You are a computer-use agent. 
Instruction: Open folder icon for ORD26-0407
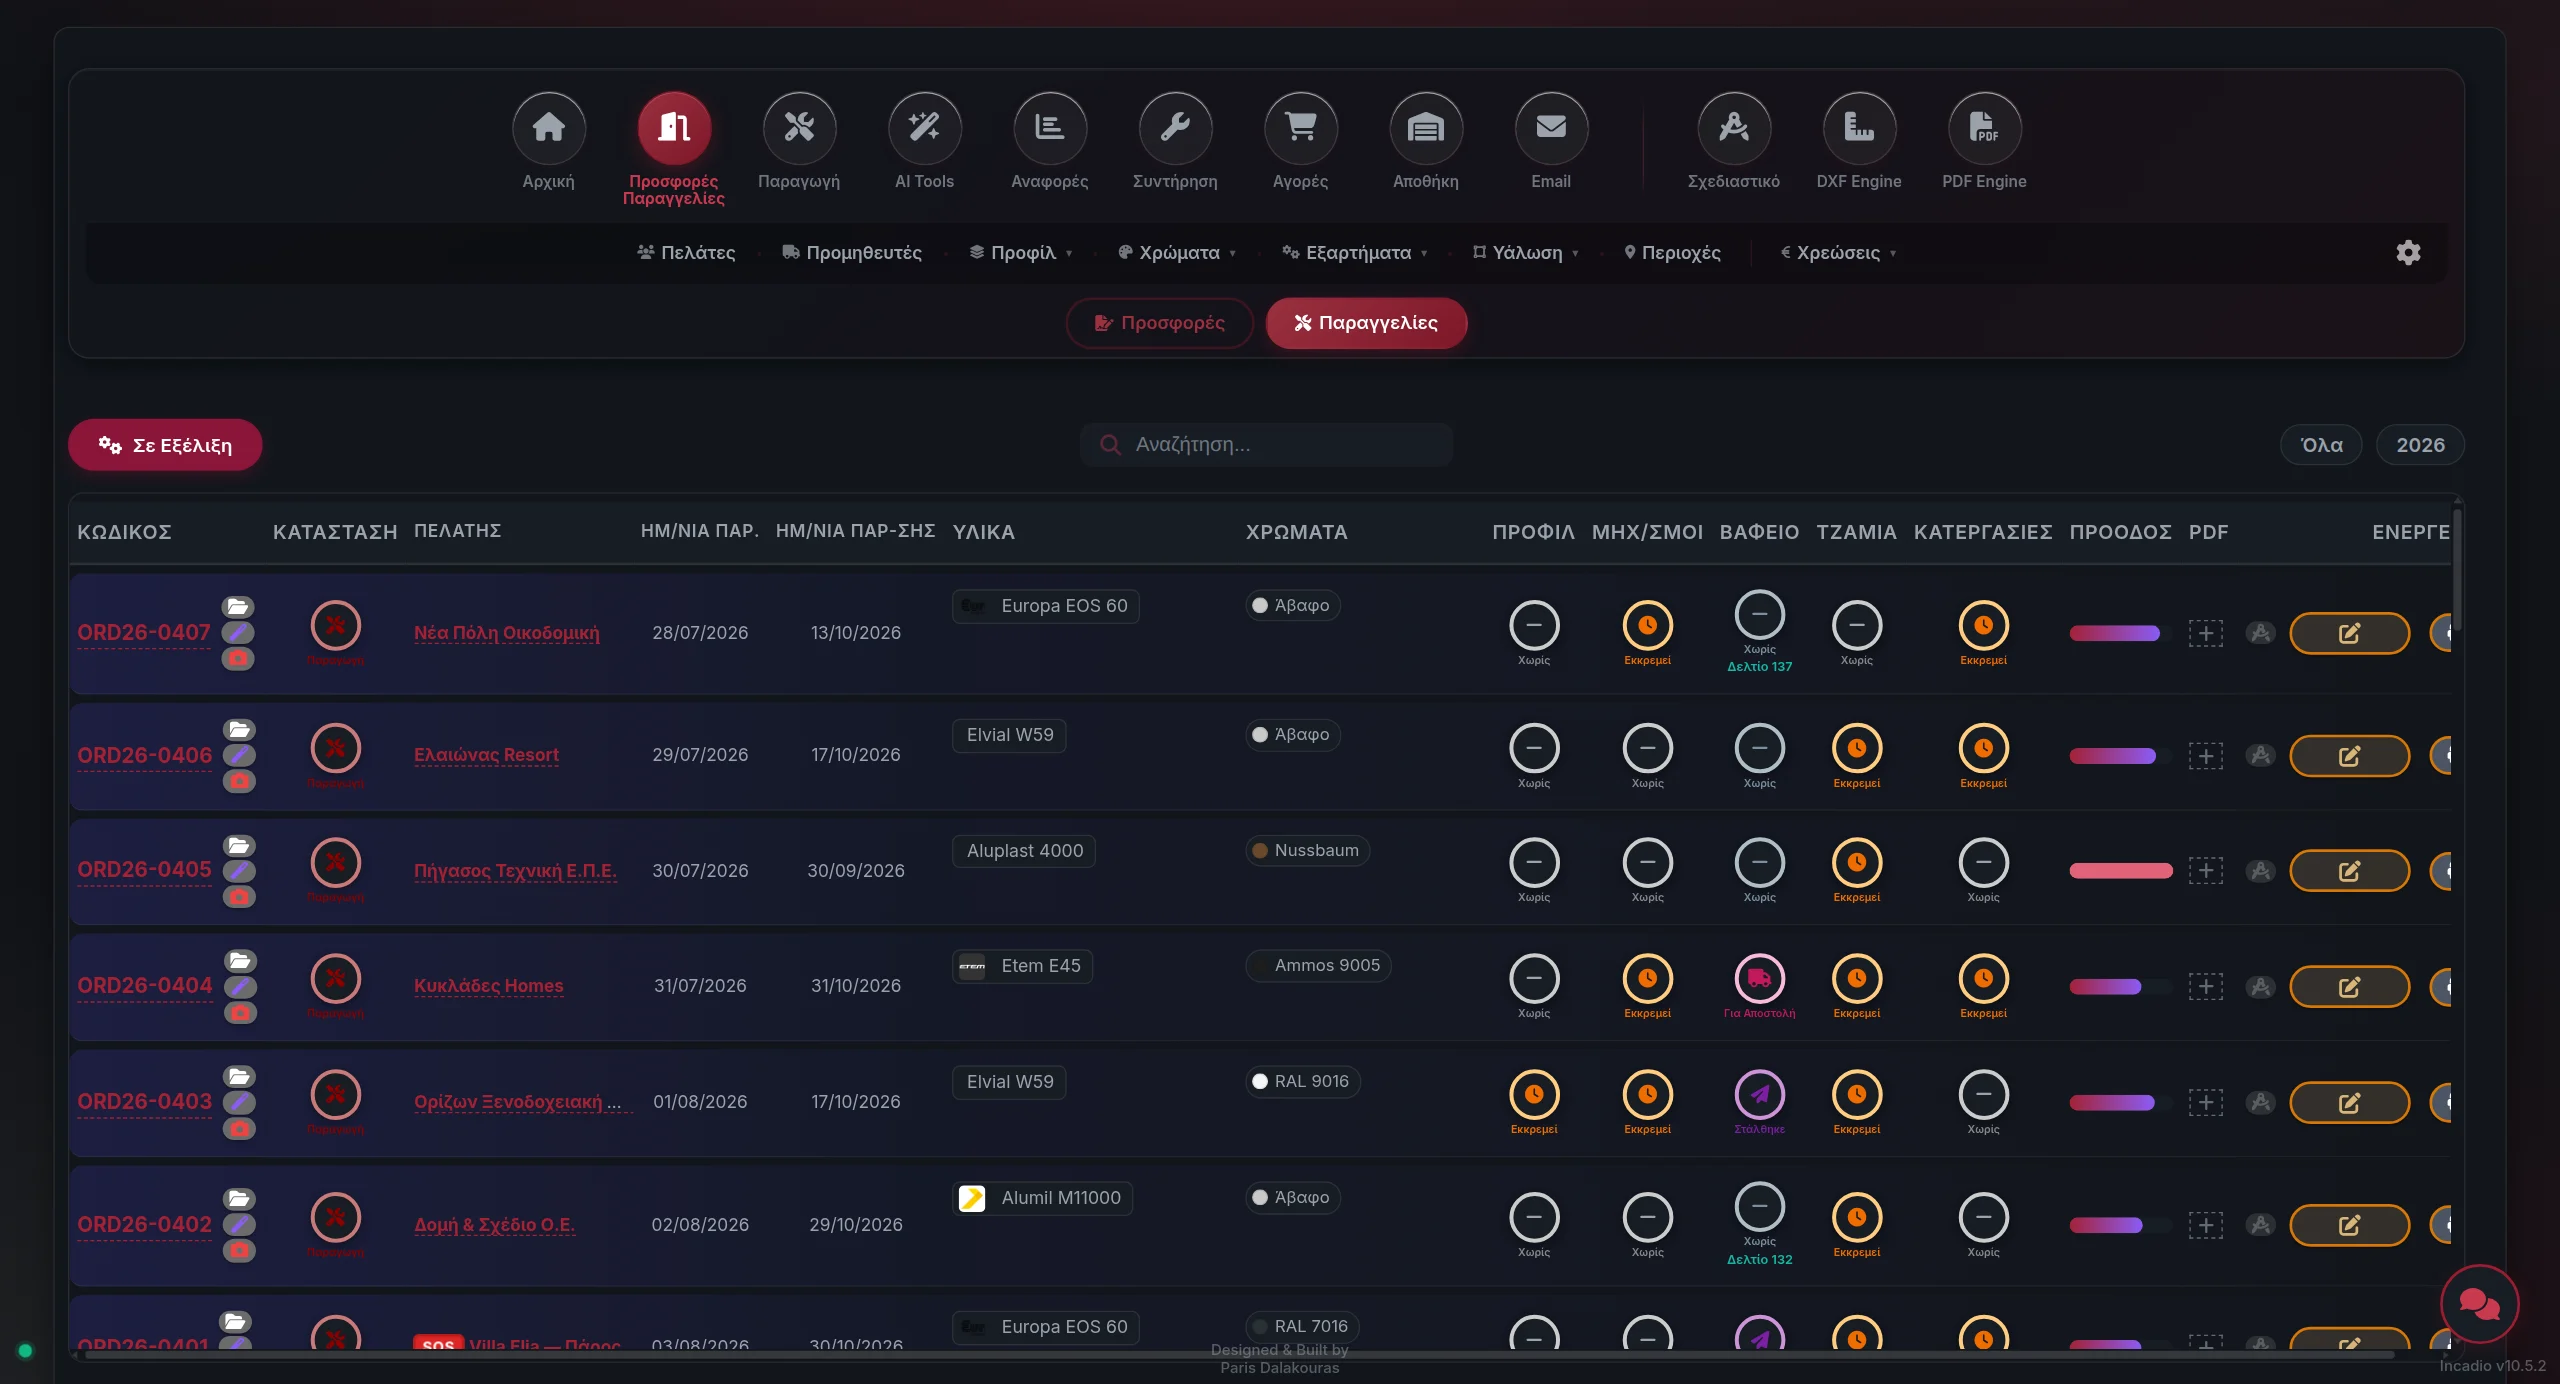[238, 607]
